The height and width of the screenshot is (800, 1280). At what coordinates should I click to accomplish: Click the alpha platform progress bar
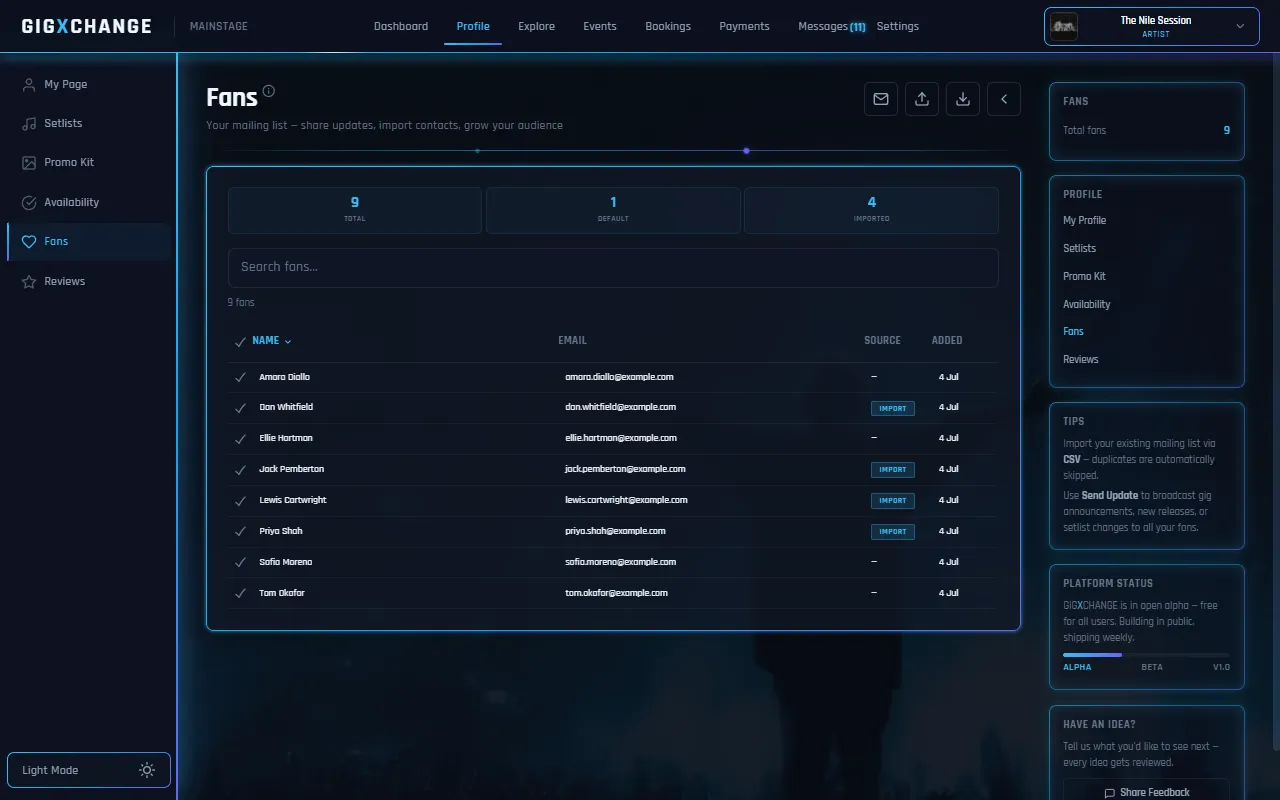pyautogui.click(x=1146, y=655)
